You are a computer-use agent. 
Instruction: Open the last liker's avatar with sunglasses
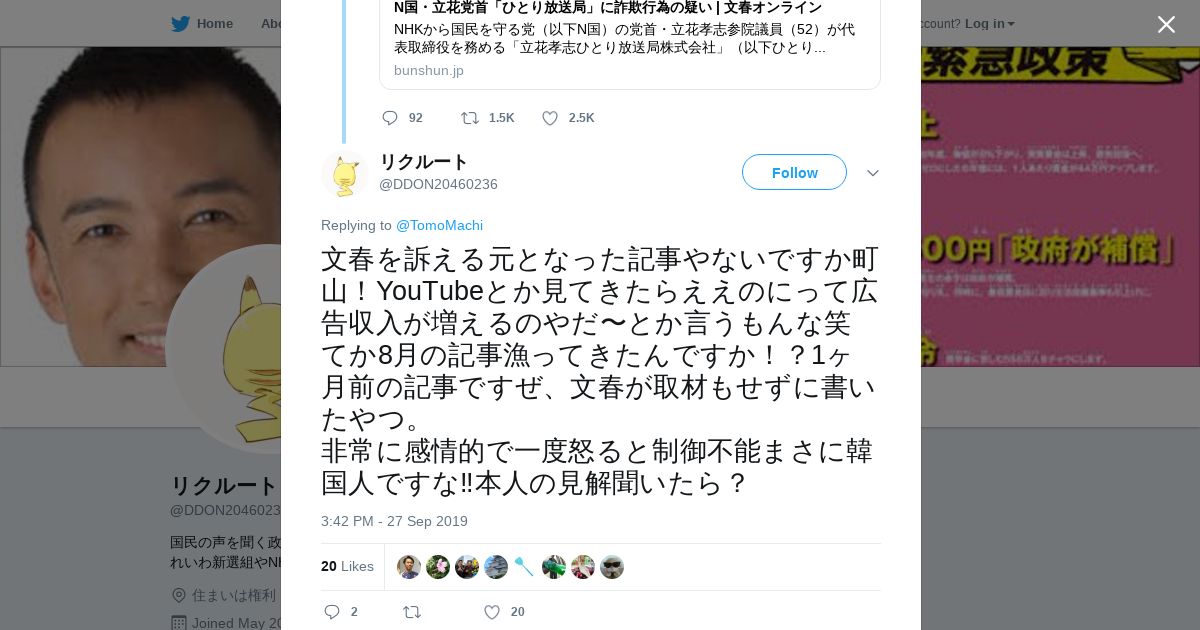tap(612, 567)
